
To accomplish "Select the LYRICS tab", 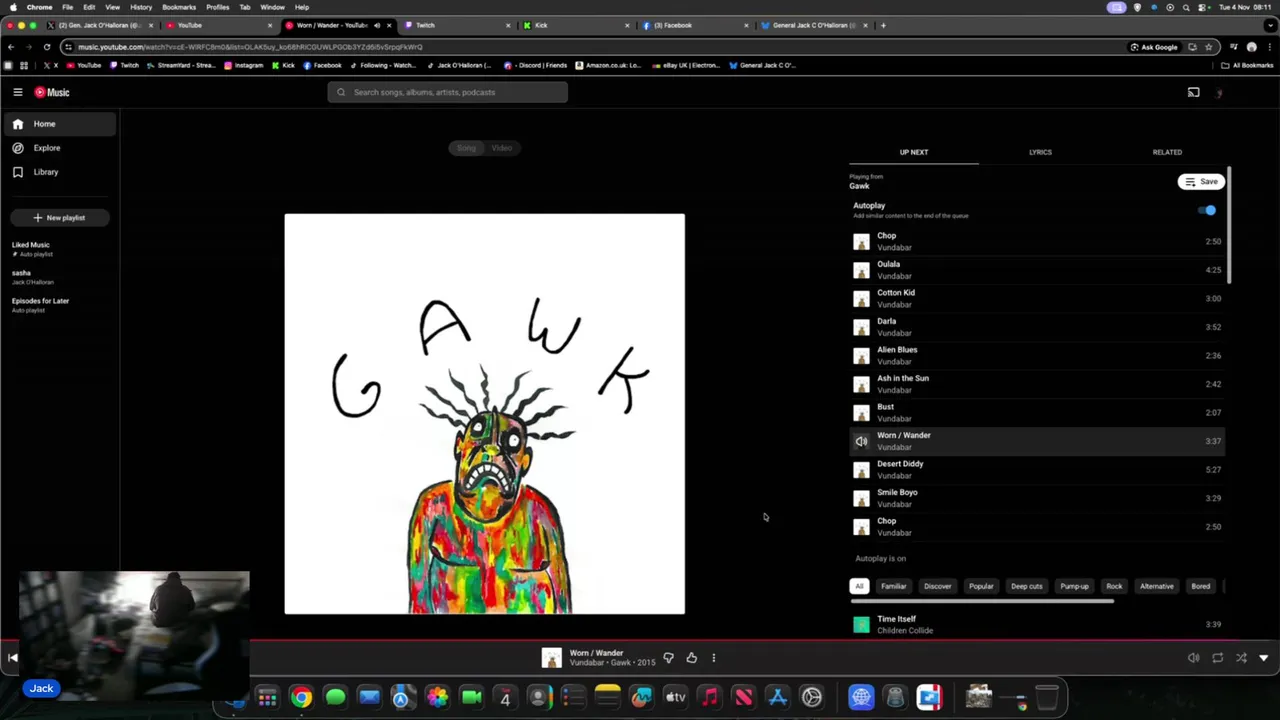I will point(1040,152).
